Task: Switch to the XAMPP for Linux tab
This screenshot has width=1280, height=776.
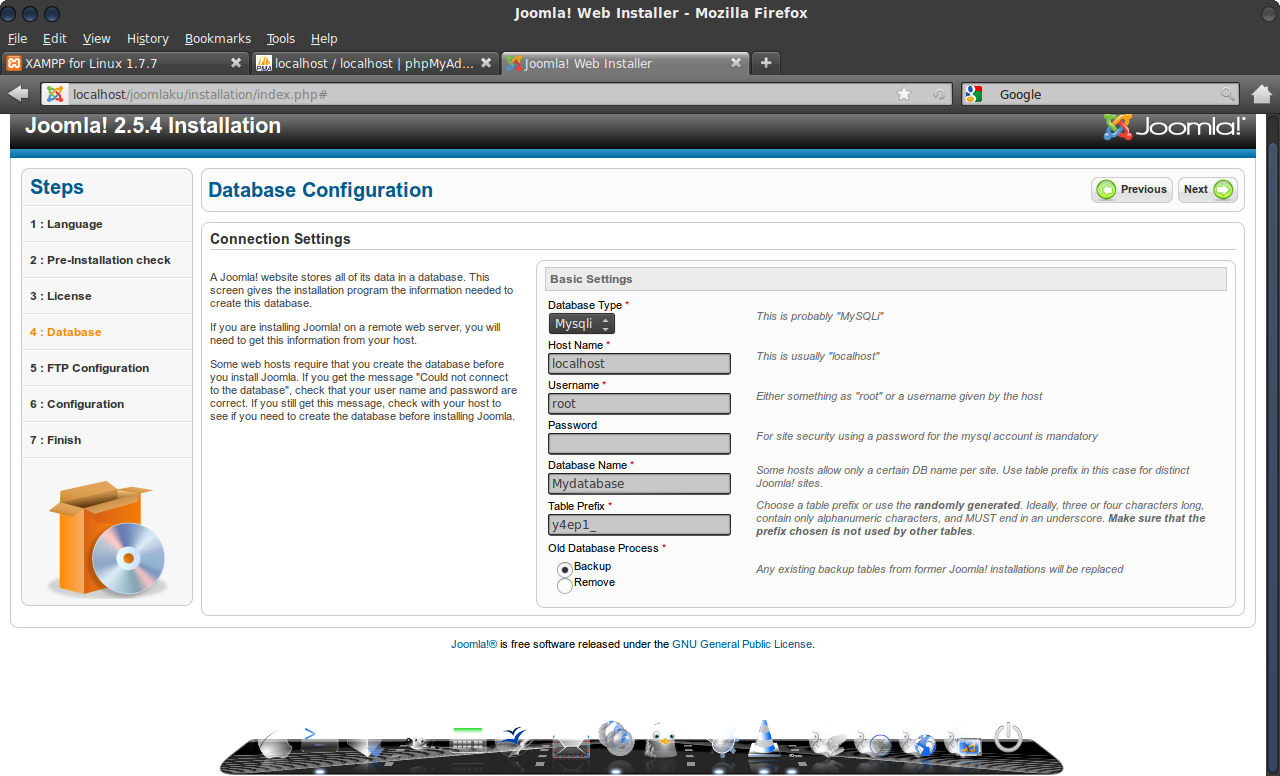Action: click(125, 63)
